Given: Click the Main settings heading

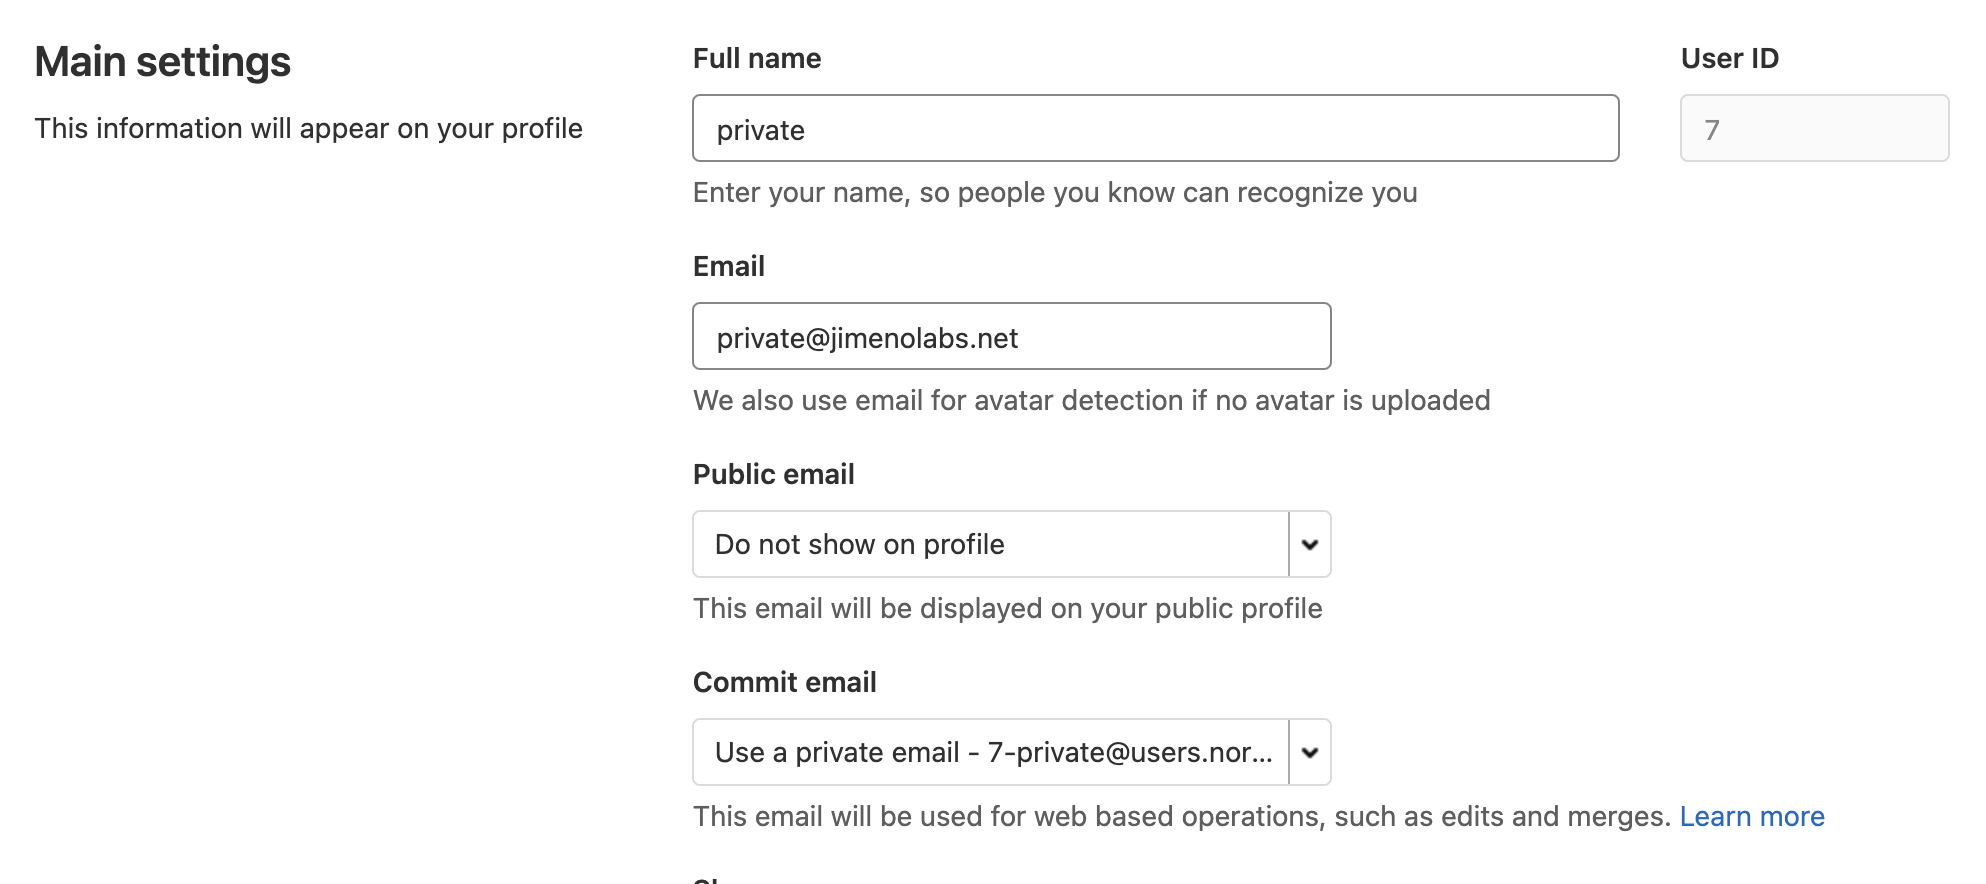Looking at the screenshot, I should click(x=163, y=62).
